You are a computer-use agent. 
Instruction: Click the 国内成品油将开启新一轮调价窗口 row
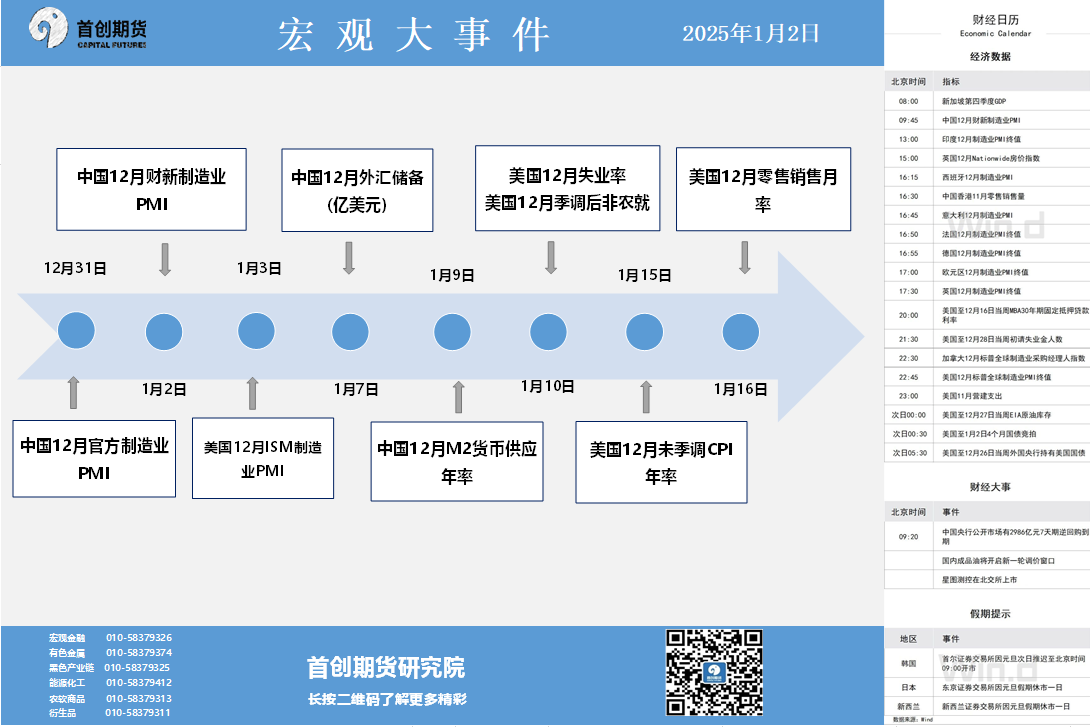point(987,561)
